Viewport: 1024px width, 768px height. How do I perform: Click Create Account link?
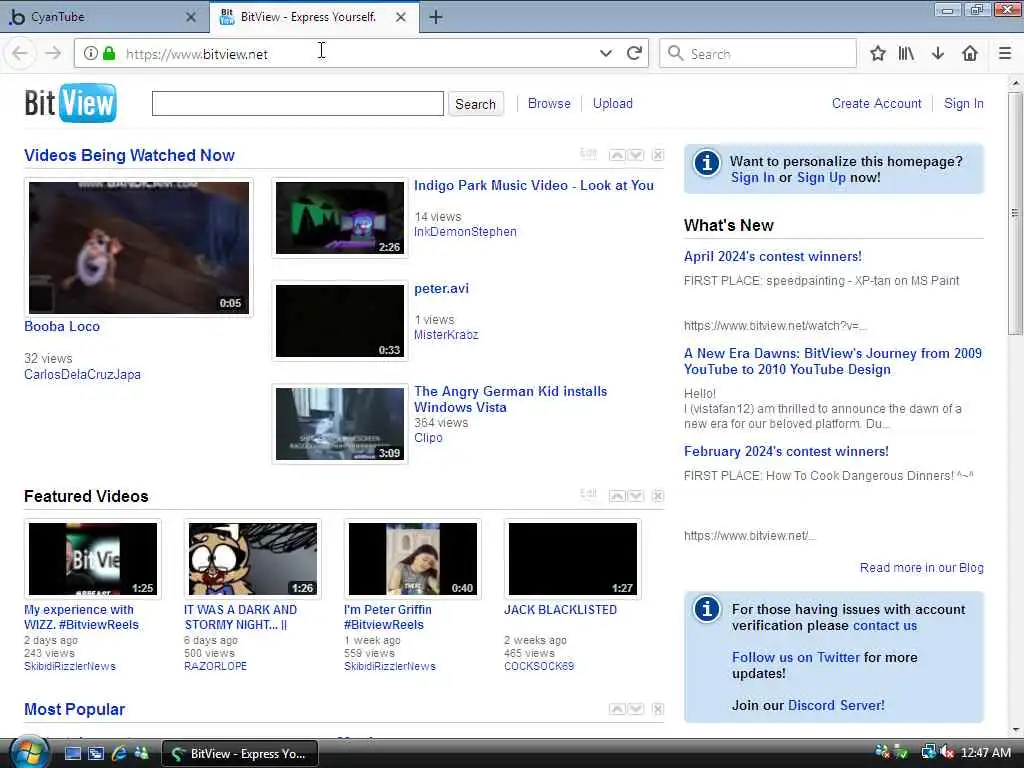click(x=876, y=103)
